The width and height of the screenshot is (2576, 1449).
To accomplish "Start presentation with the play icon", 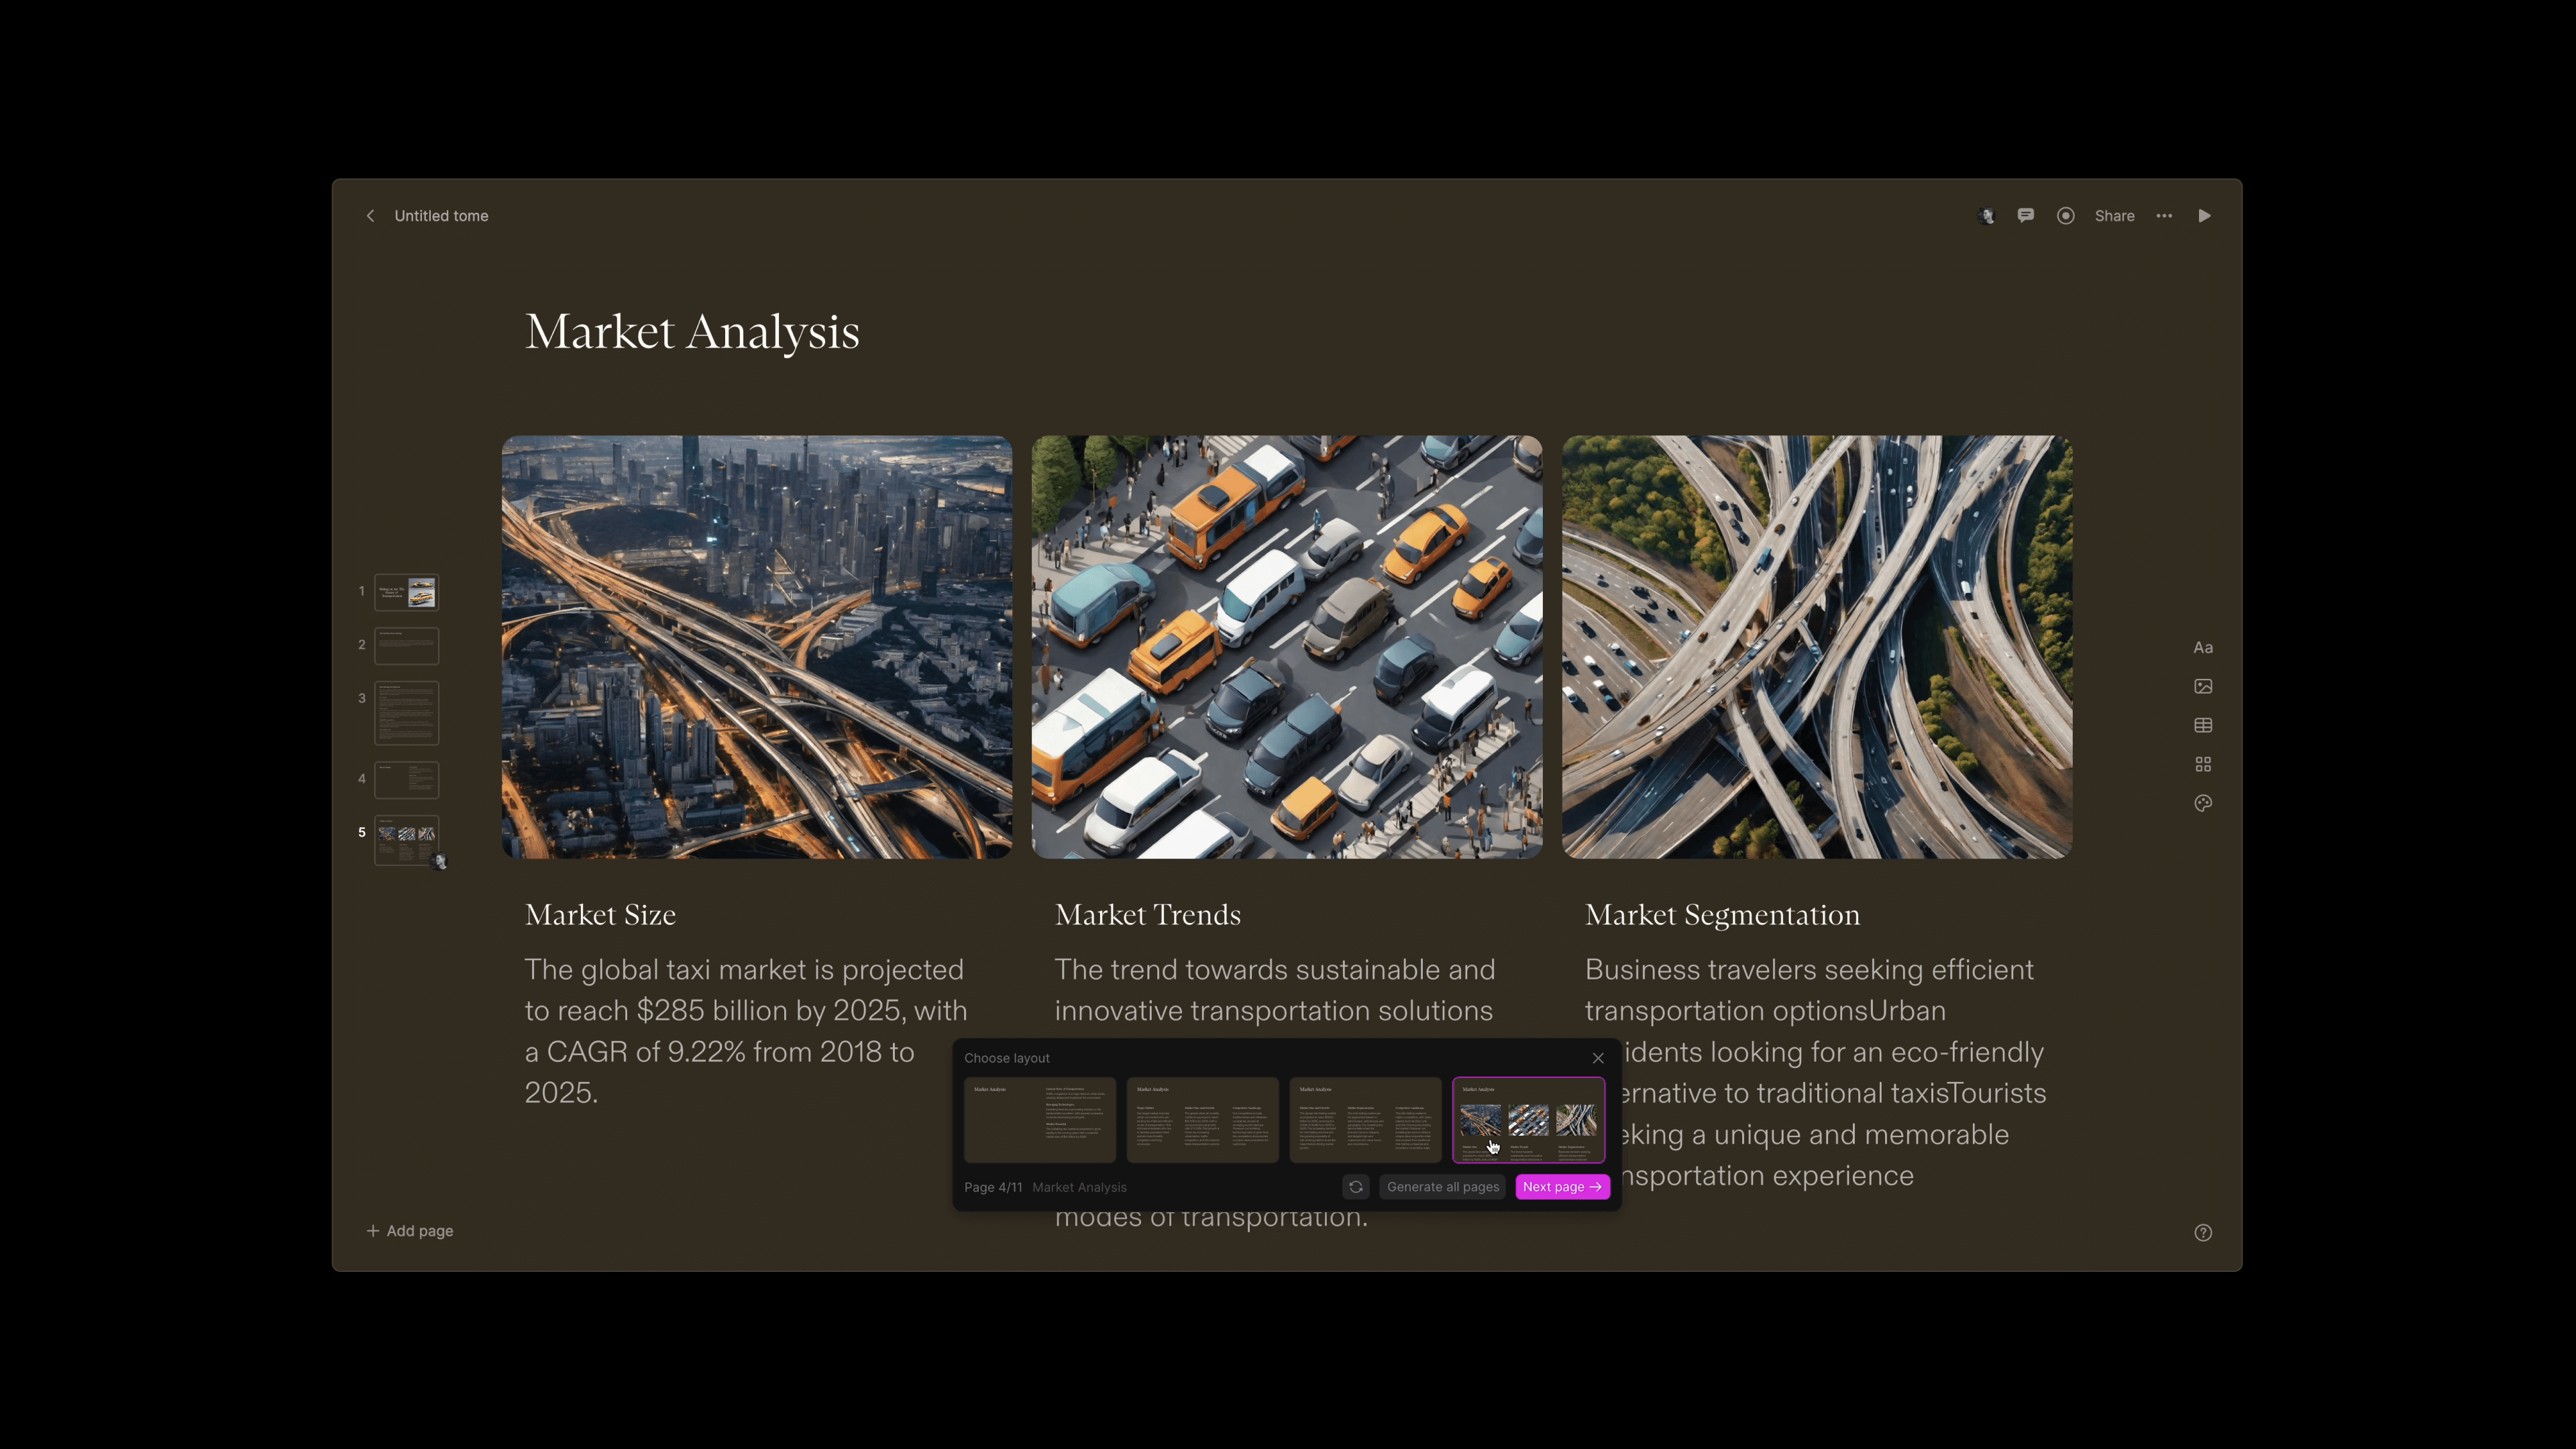I will tap(2204, 216).
